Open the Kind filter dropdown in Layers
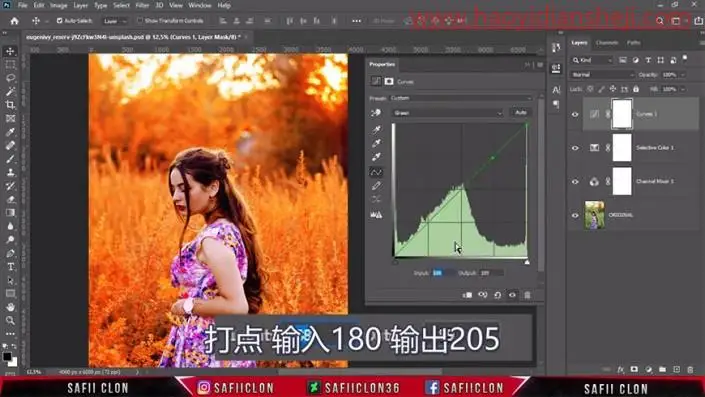The image size is (705, 397). [592, 60]
